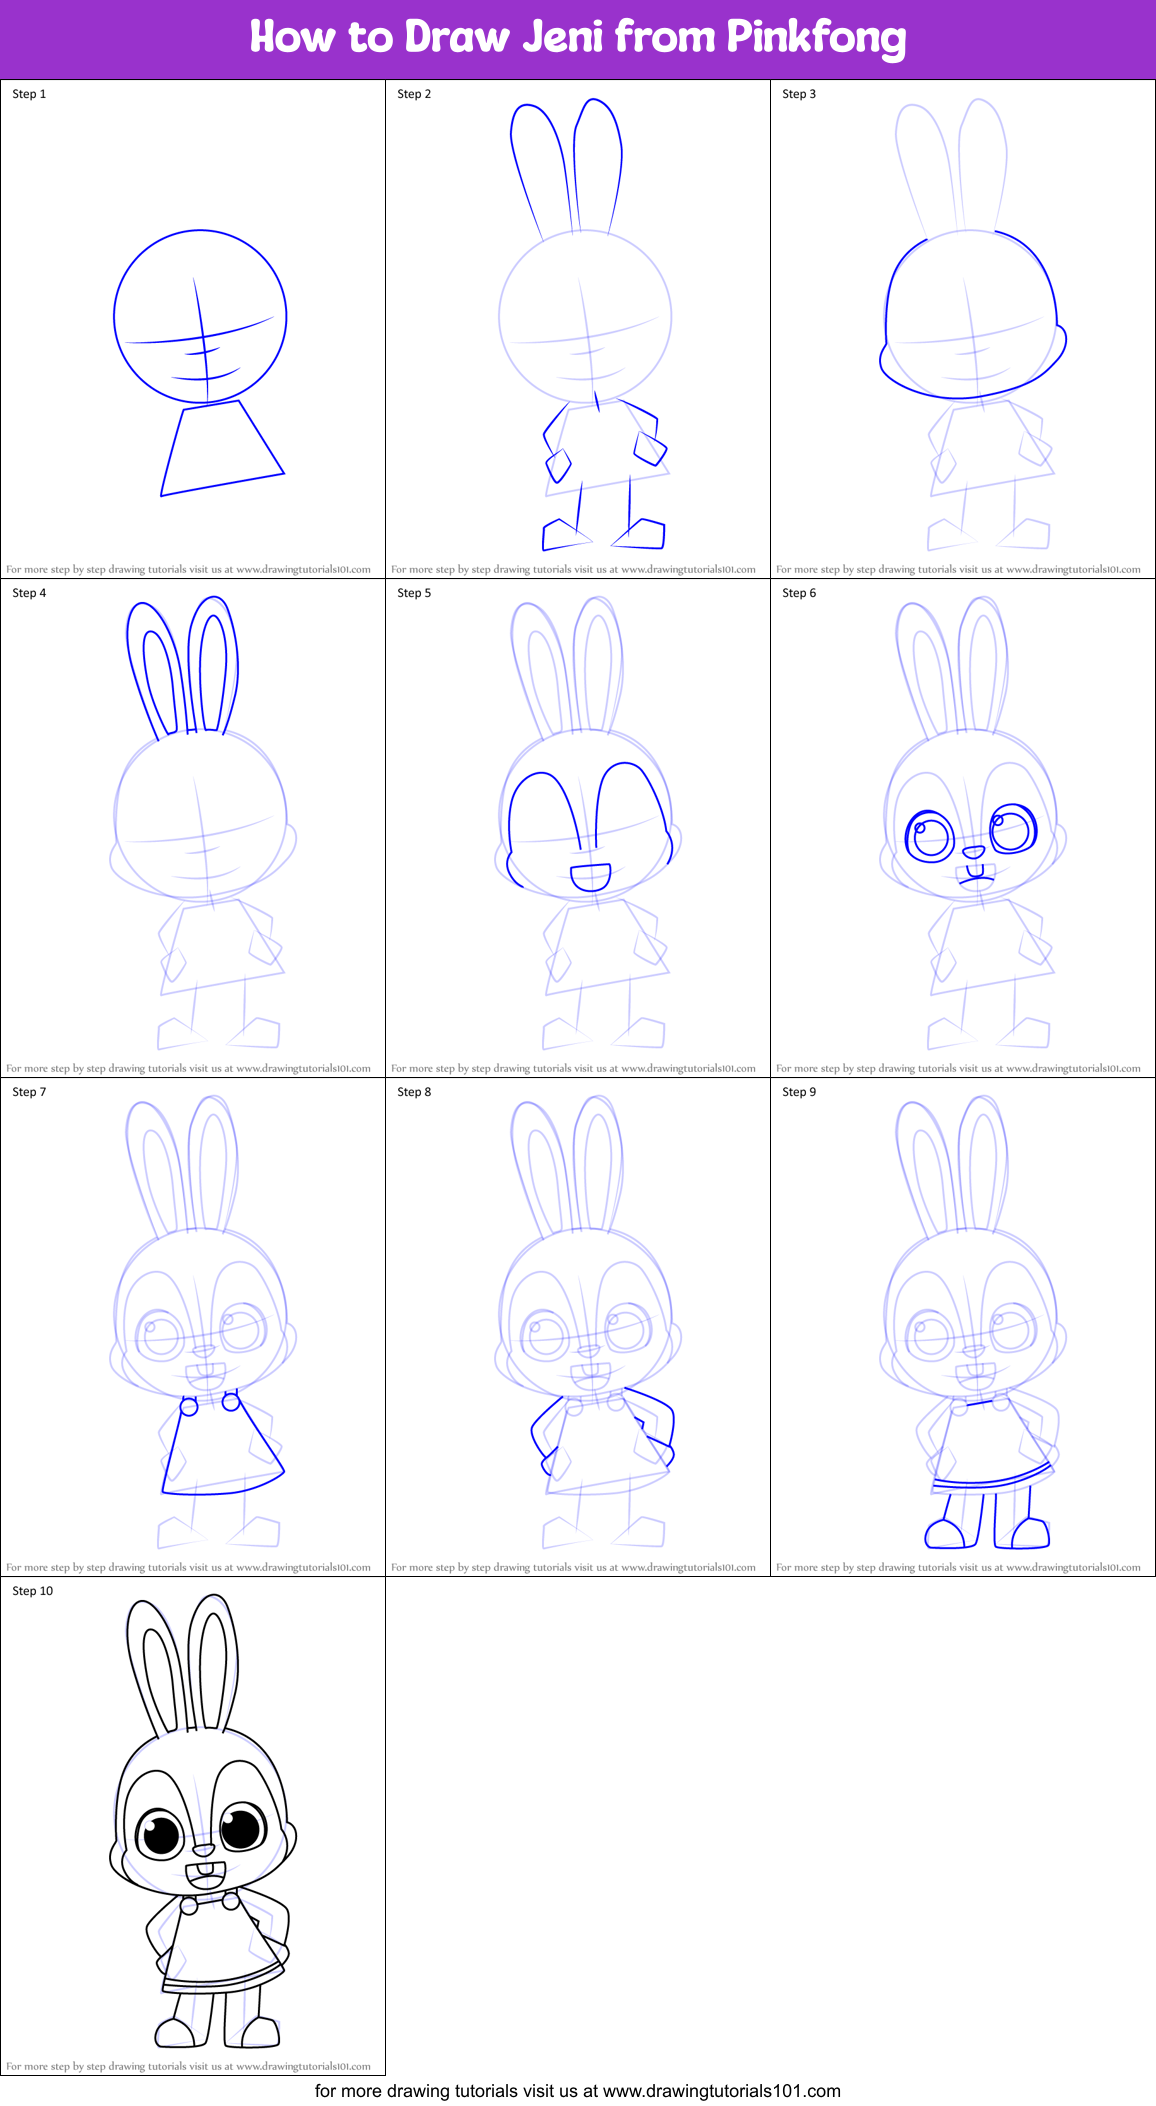Image resolution: width=1156 pixels, height=2106 pixels.
Task: Click the bottom footer drawingtutorials101.com text
Action: tap(578, 2091)
